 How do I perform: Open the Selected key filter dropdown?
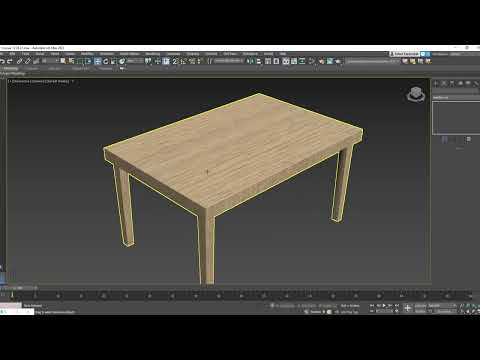pos(442,306)
